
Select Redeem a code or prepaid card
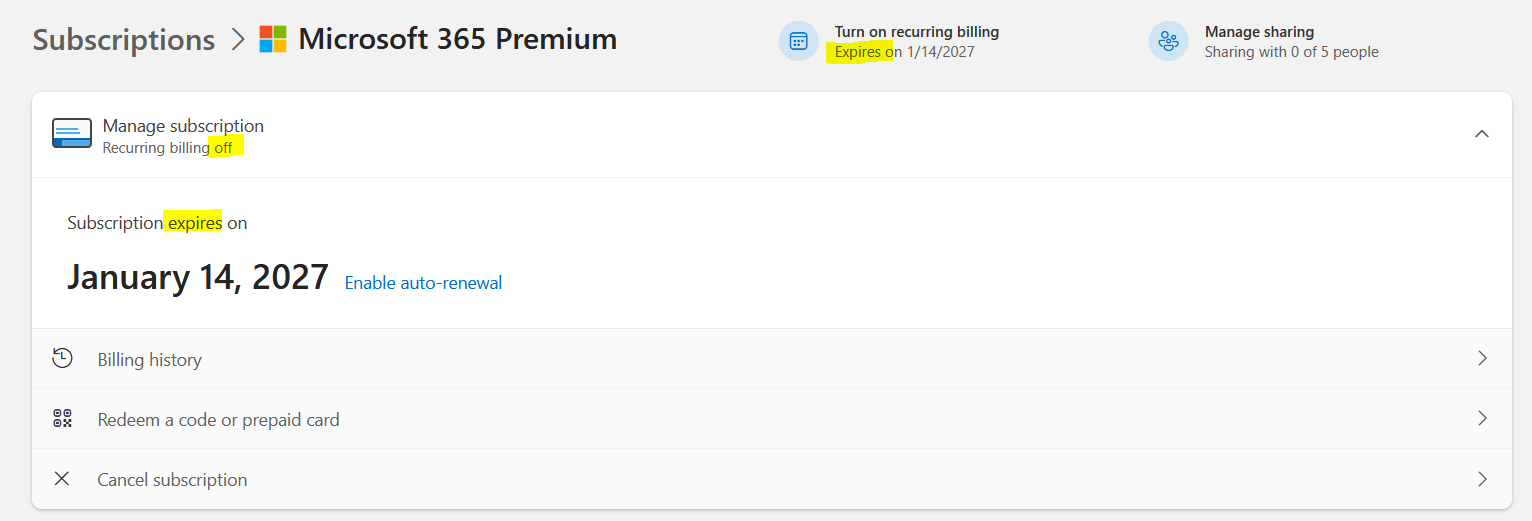[x=218, y=420]
